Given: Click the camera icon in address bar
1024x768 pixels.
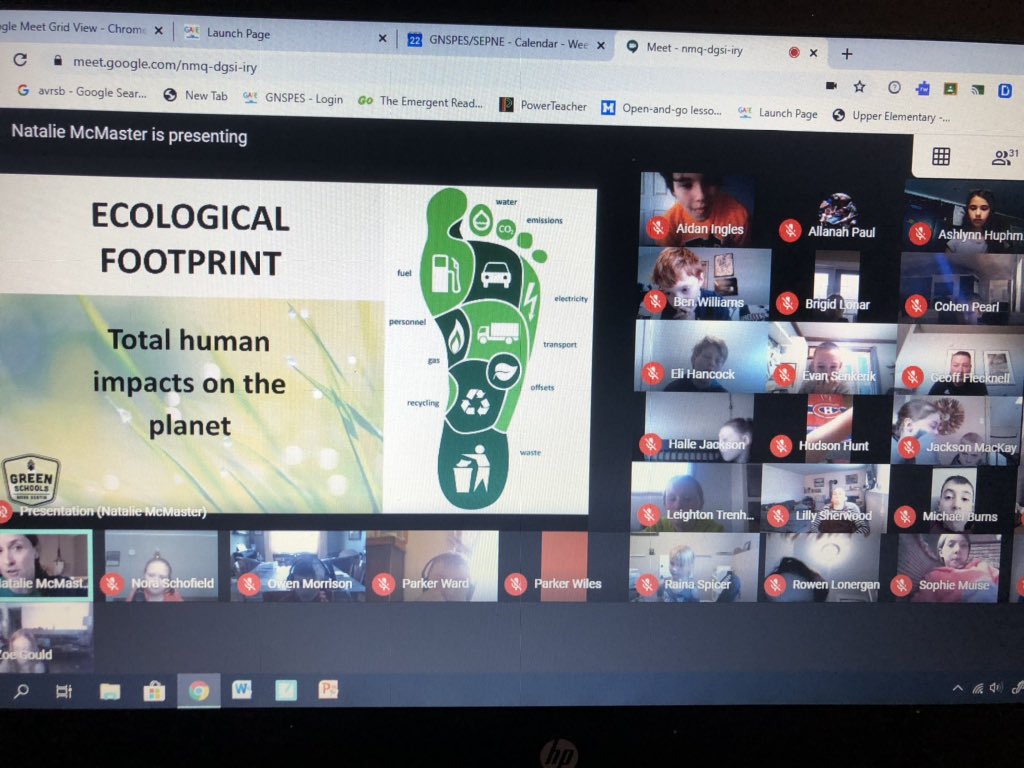Looking at the screenshot, I should [x=831, y=86].
